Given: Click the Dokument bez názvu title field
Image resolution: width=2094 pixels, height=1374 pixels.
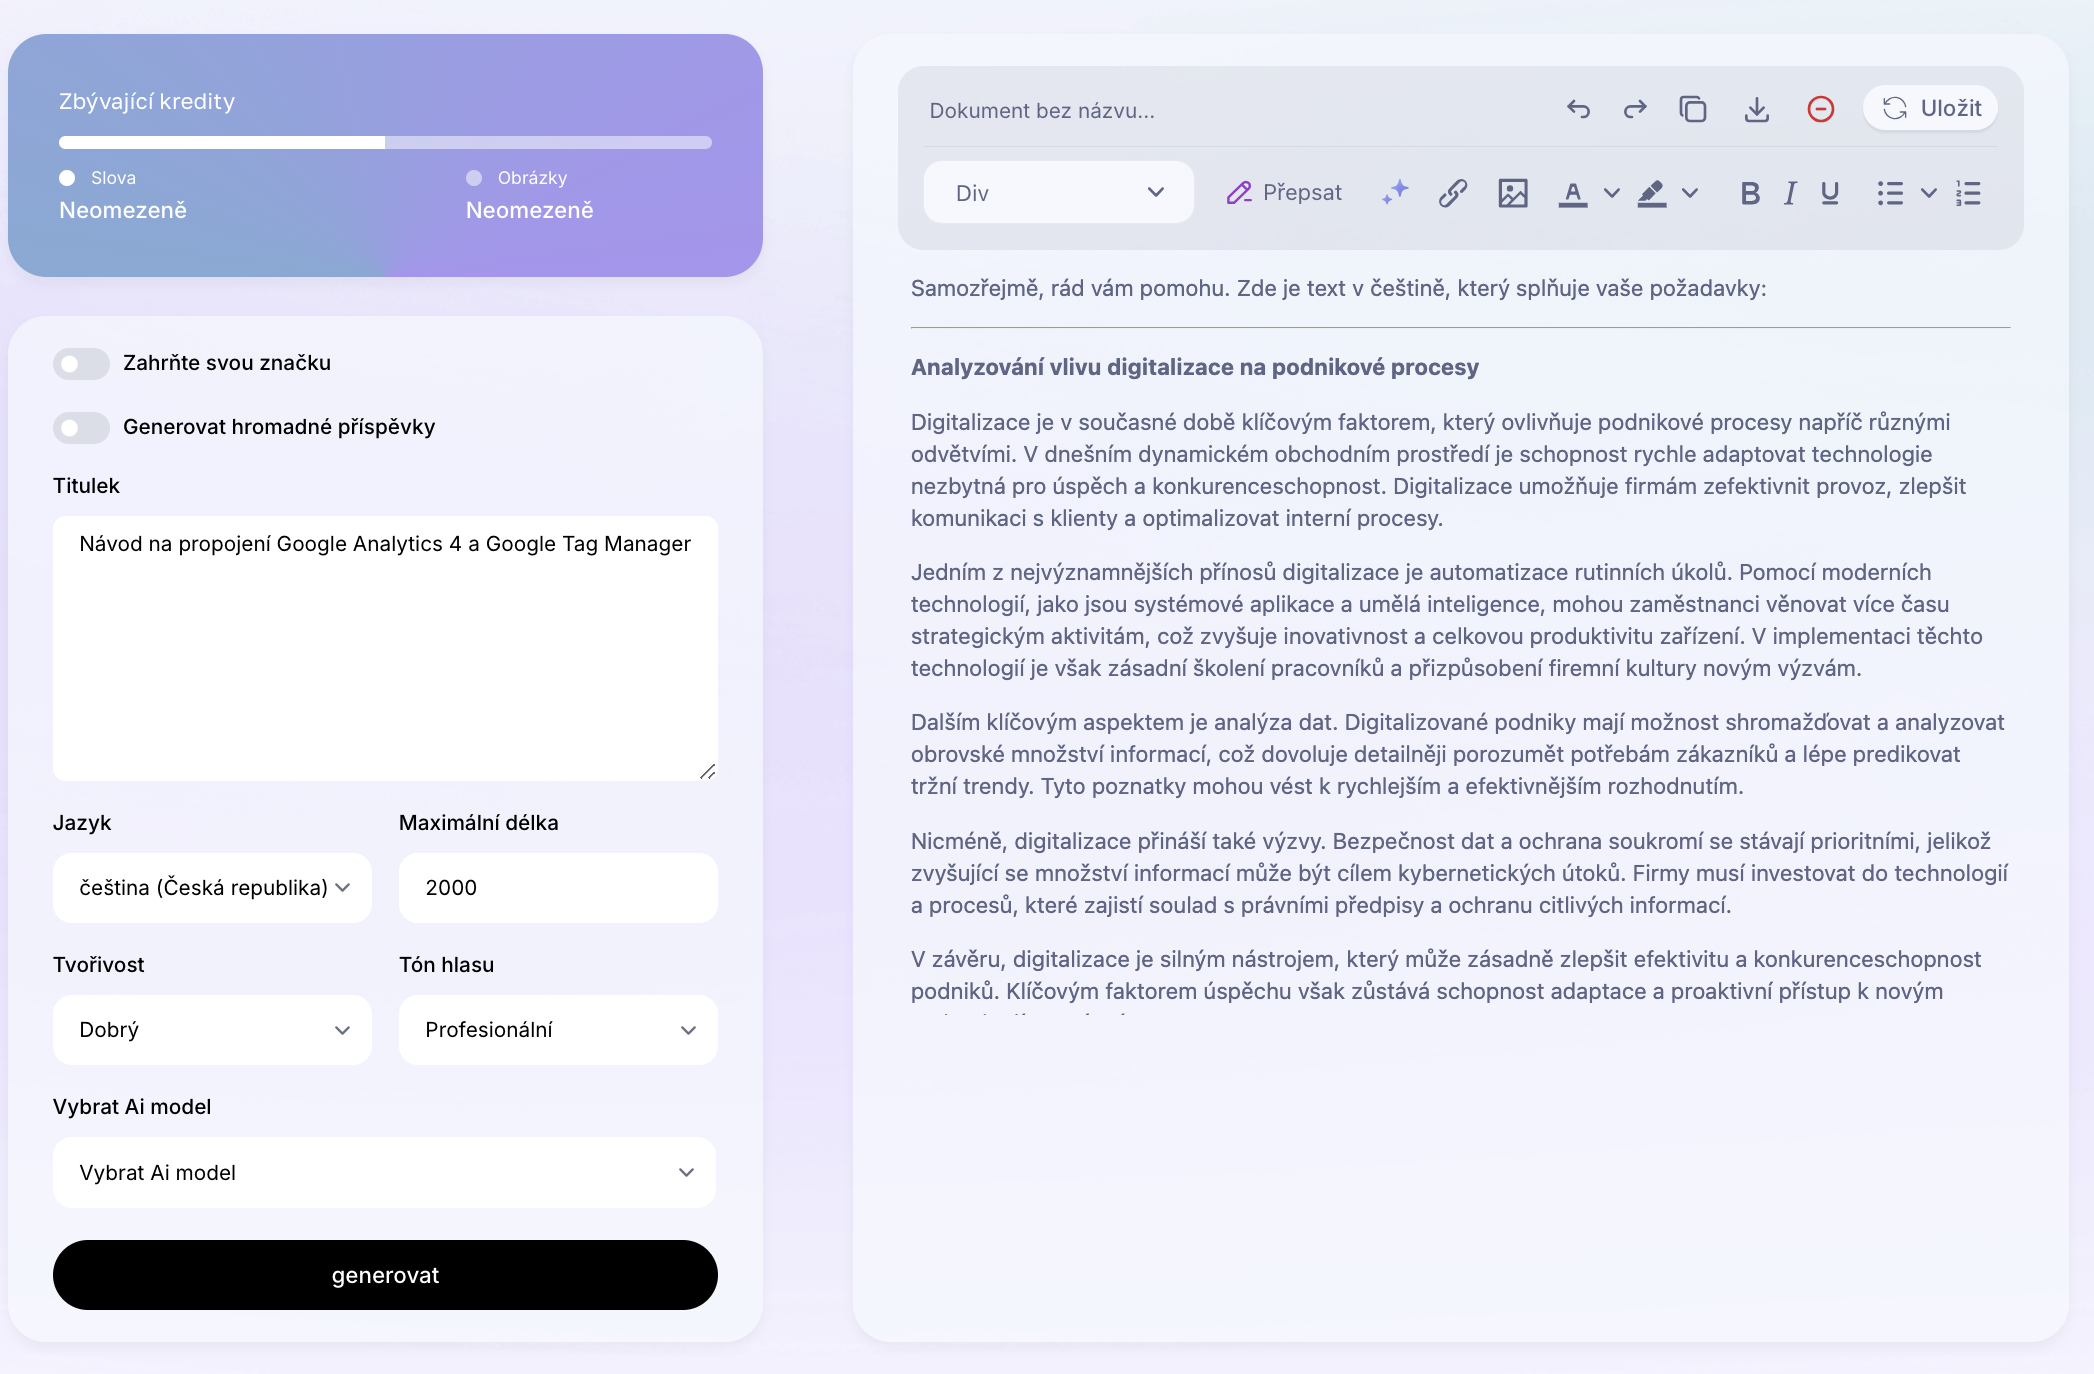Looking at the screenshot, I should pos(1041,110).
